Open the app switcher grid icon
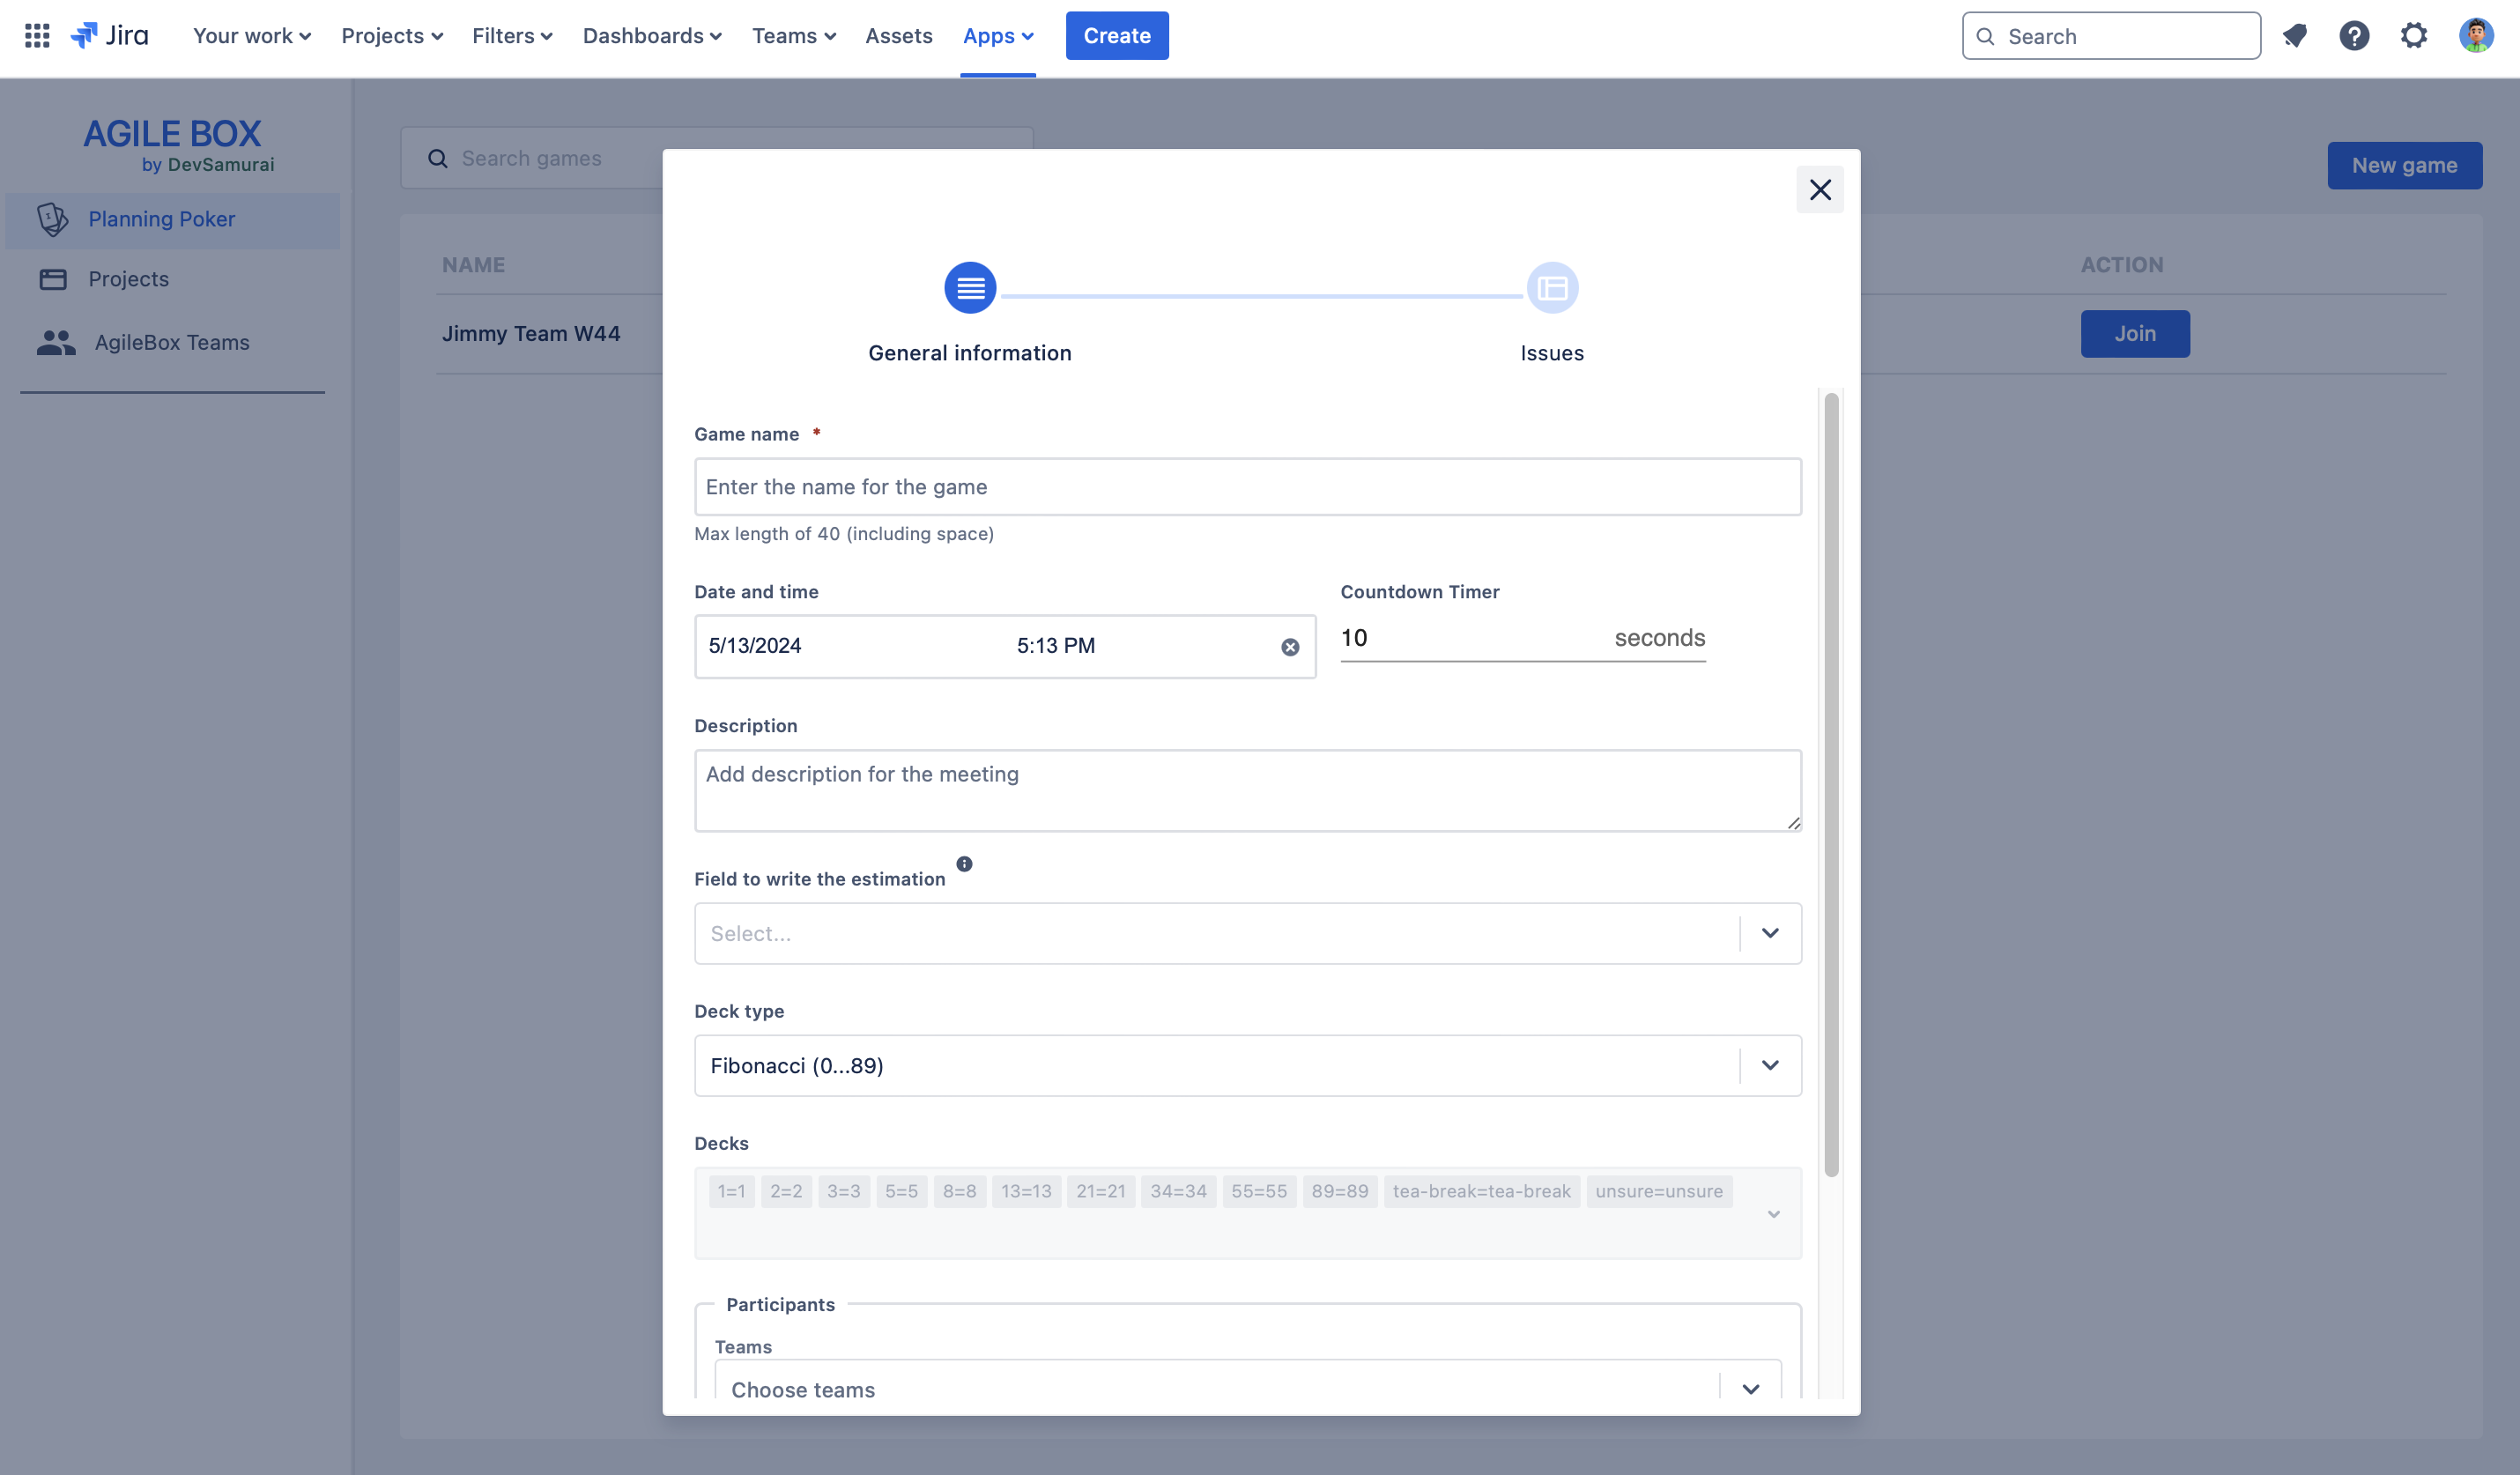 (x=37, y=36)
